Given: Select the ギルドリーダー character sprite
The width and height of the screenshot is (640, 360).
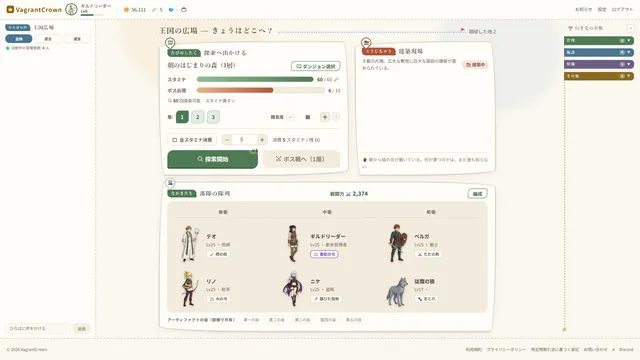Looking at the screenshot, I should pos(293,244).
